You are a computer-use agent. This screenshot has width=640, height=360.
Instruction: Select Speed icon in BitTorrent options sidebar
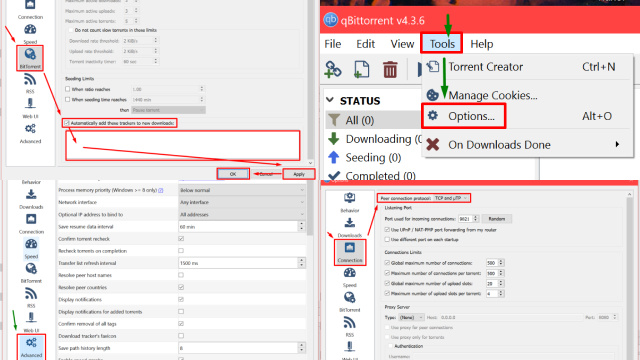[x=30, y=30]
